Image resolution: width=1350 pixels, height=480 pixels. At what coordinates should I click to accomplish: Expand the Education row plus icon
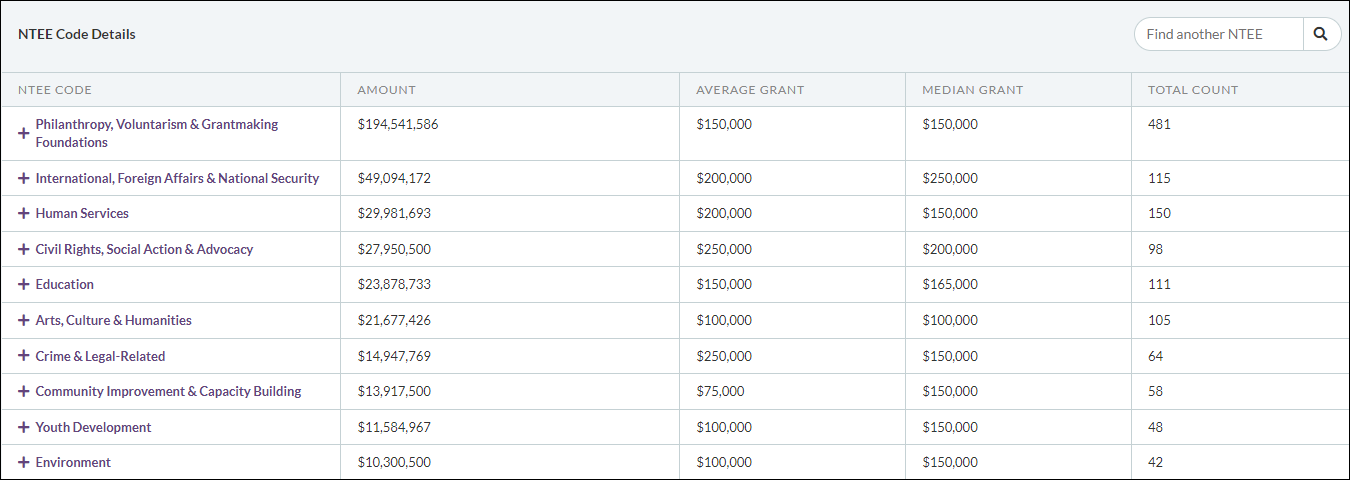pyautogui.click(x=24, y=284)
